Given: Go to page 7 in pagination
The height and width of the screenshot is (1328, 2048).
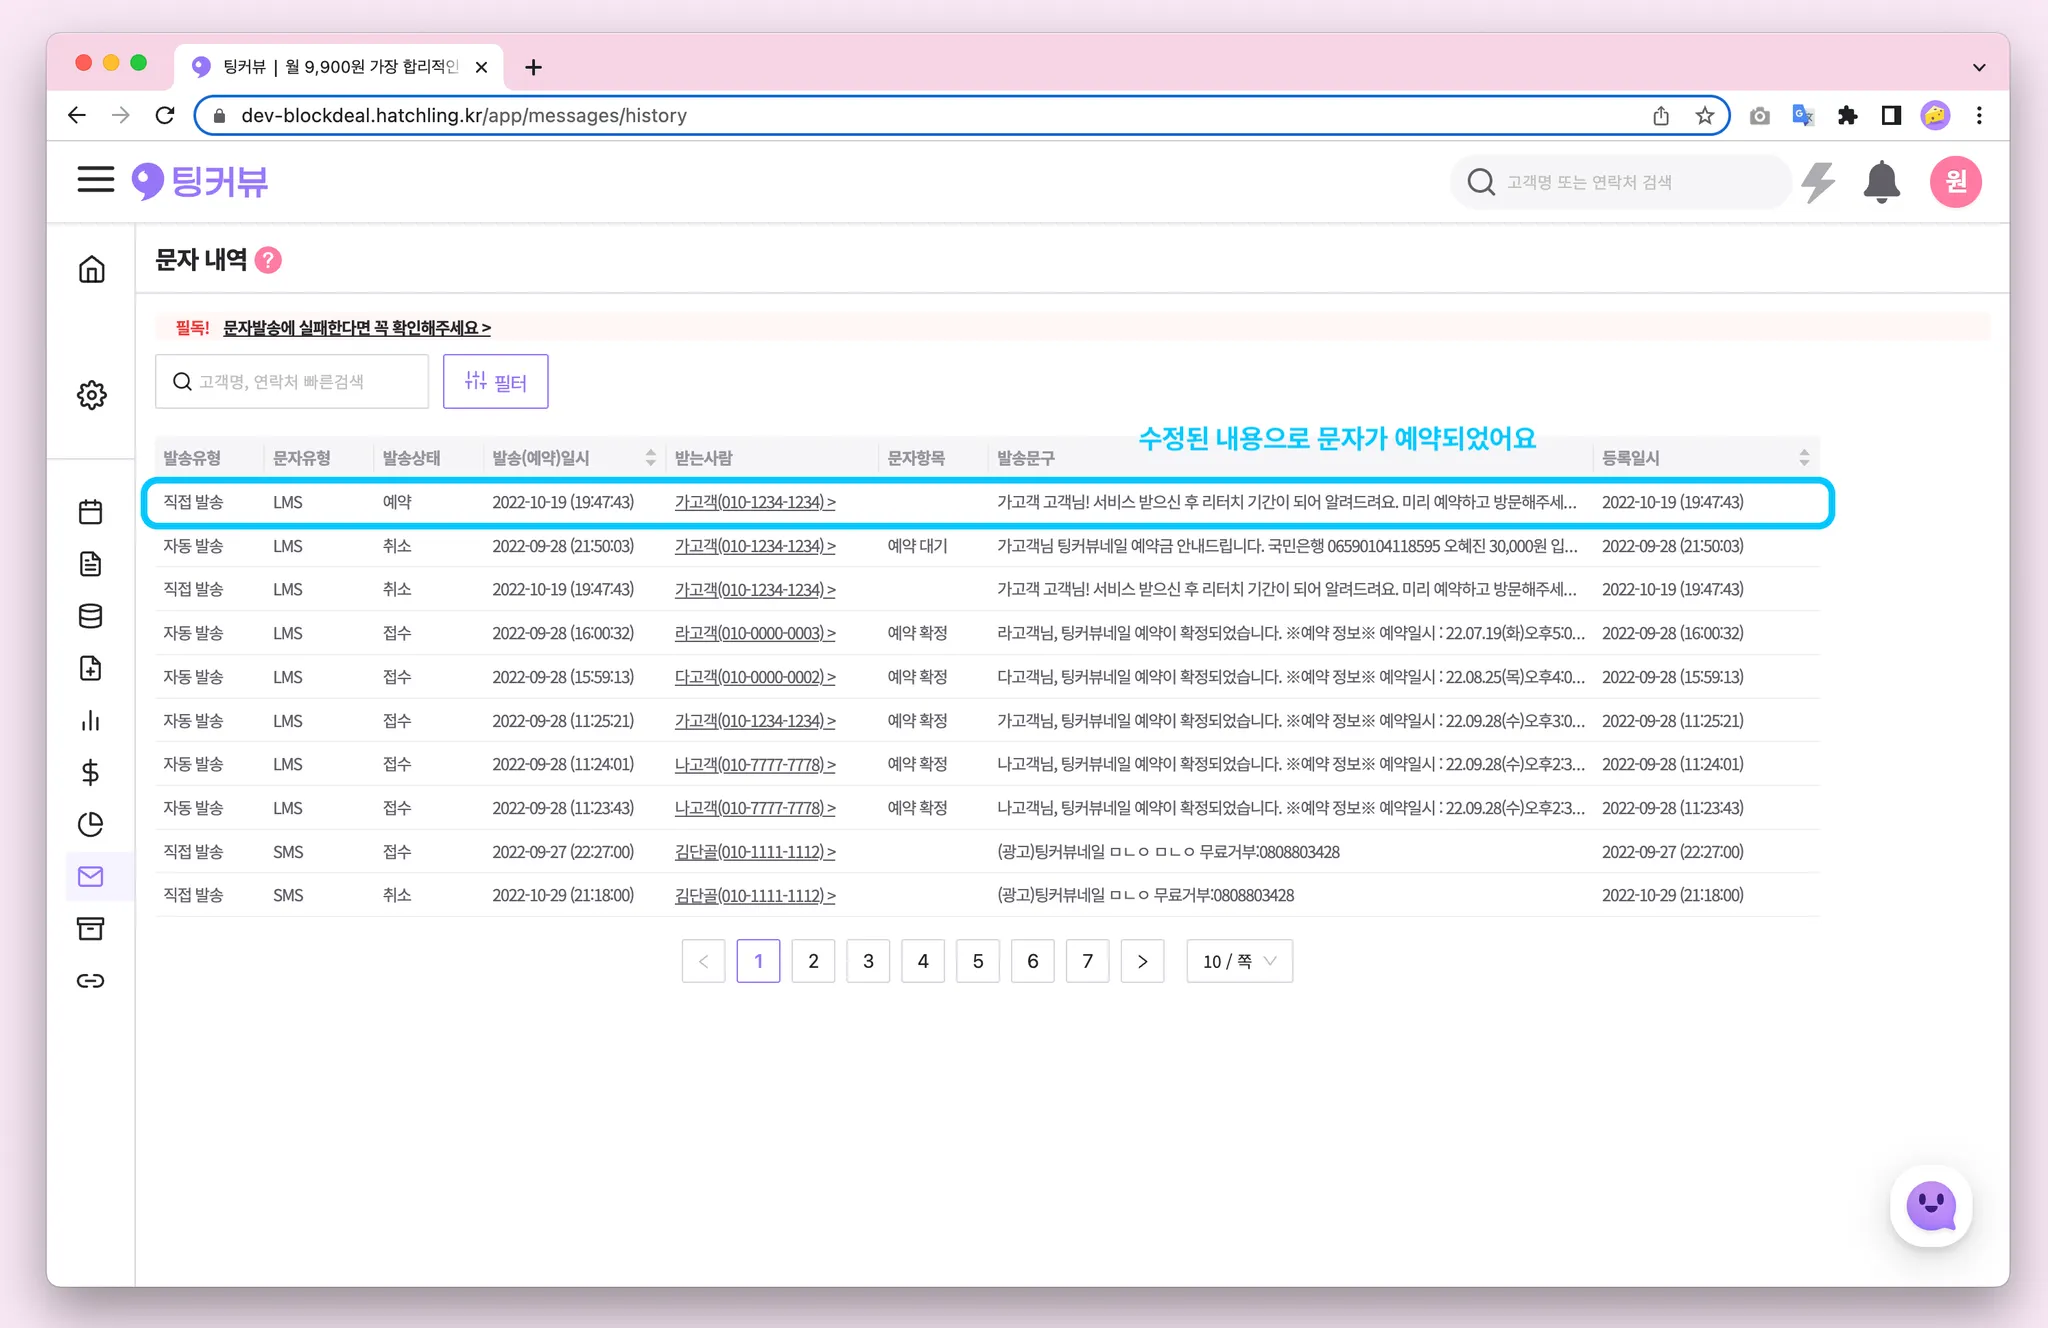Looking at the screenshot, I should click(x=1087, y=961).
